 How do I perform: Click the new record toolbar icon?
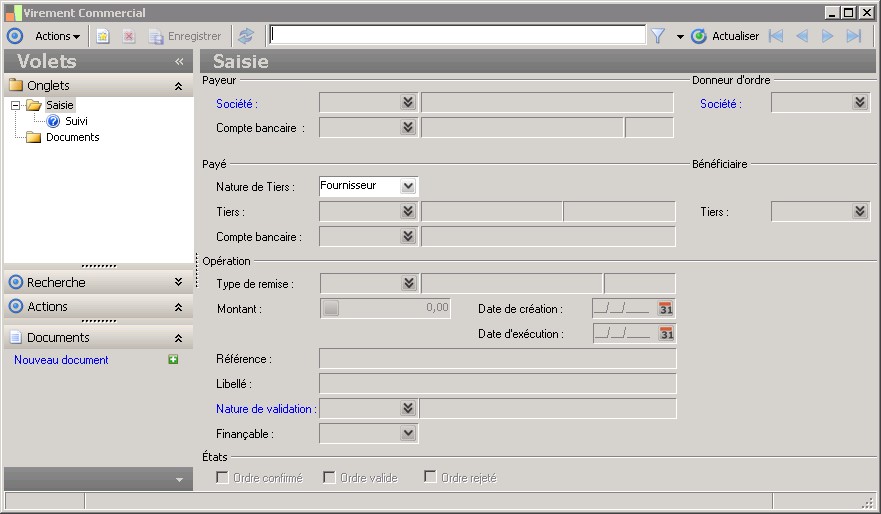coord(102,37)
